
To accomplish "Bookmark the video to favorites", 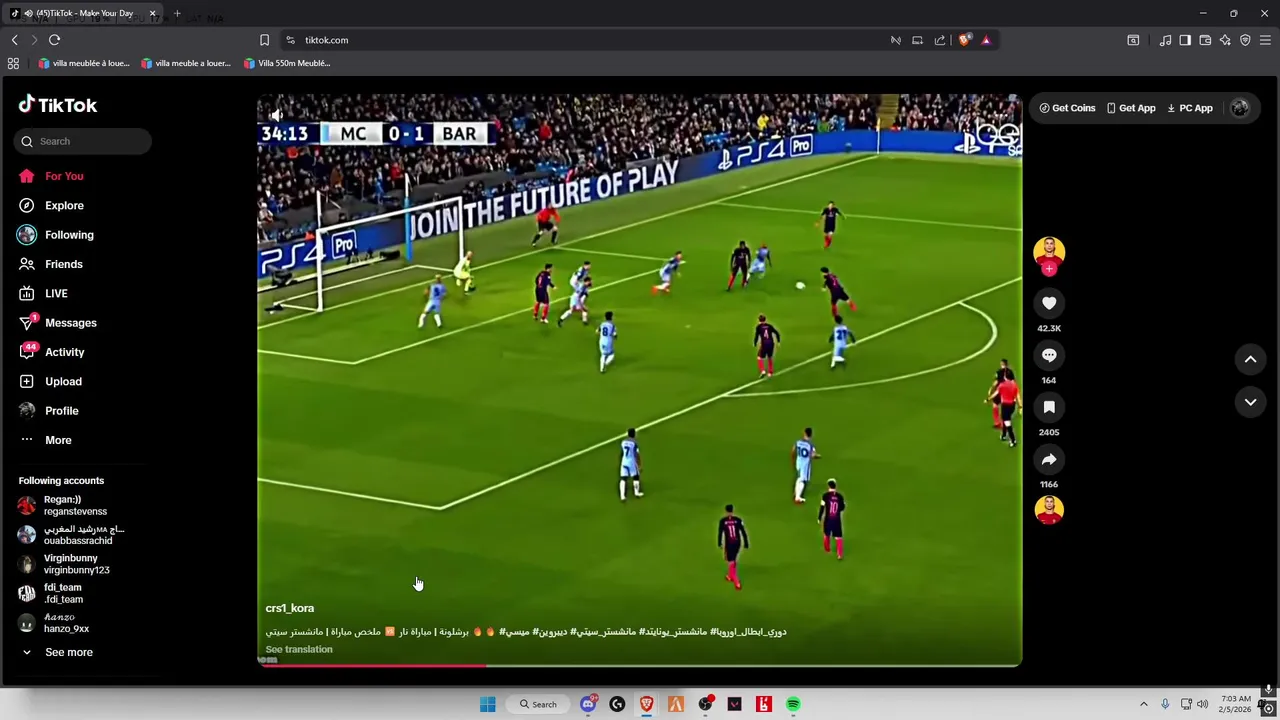I will click(1049, 407).
